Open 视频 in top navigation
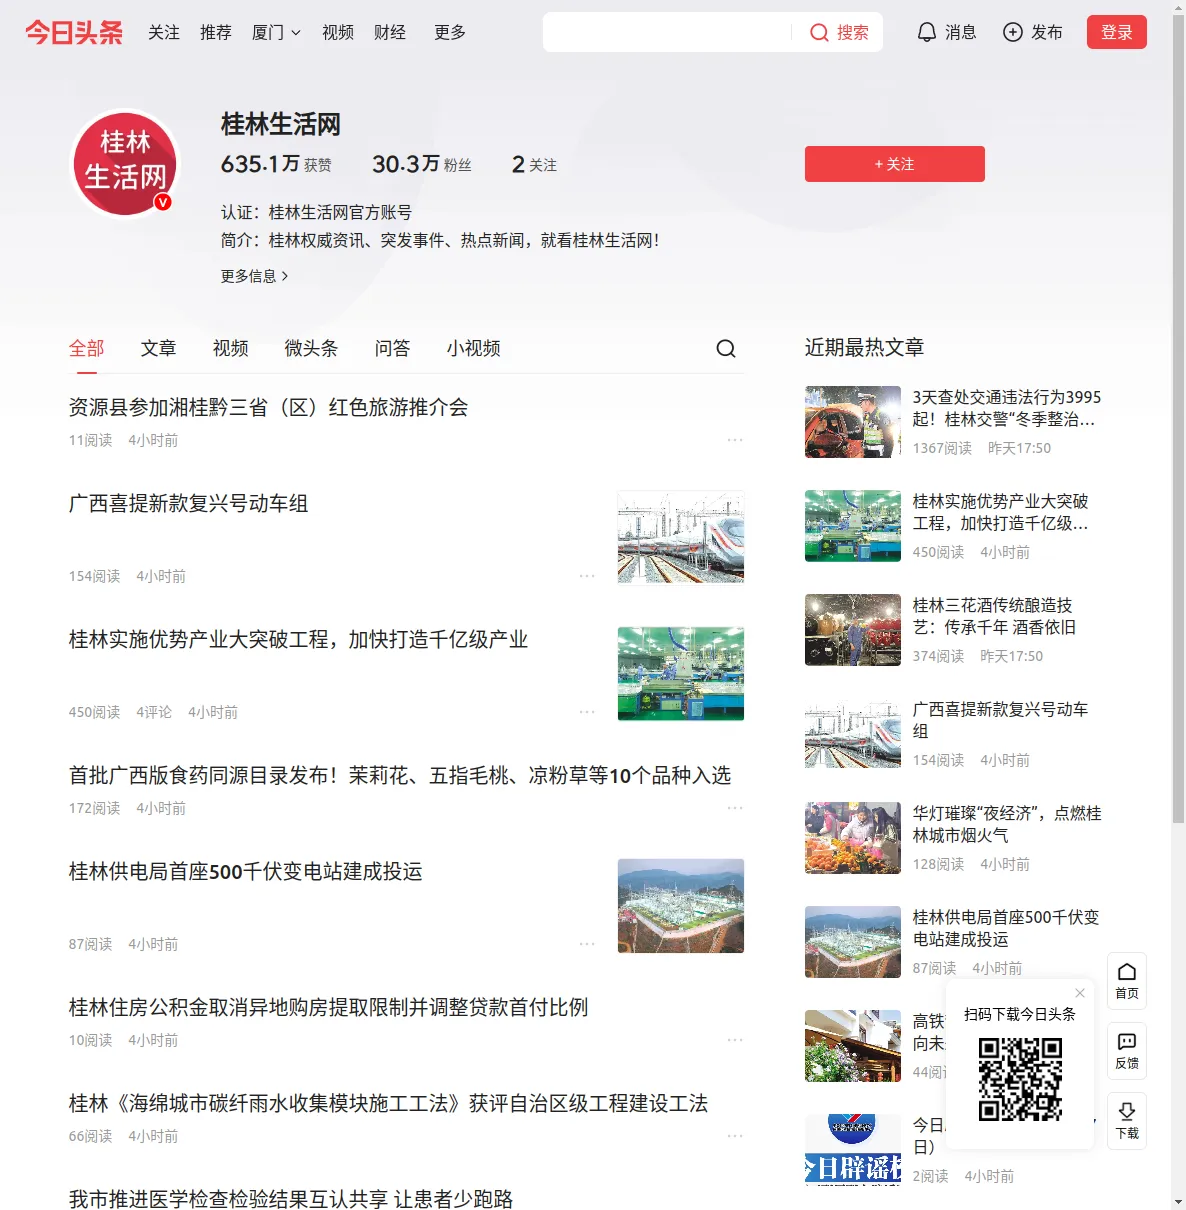Viewport: 1186px width, 1210px height. click(x=338, y=33)
